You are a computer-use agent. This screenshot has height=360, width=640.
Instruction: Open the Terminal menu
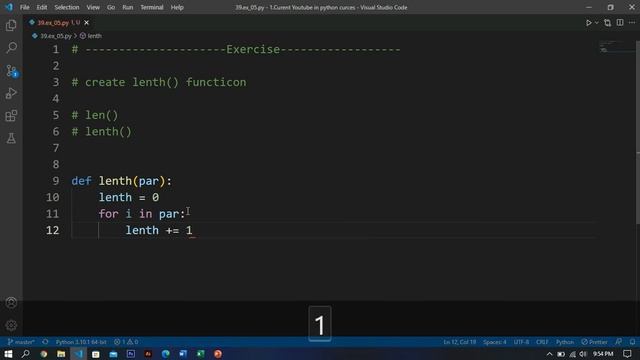click(152, 7)
